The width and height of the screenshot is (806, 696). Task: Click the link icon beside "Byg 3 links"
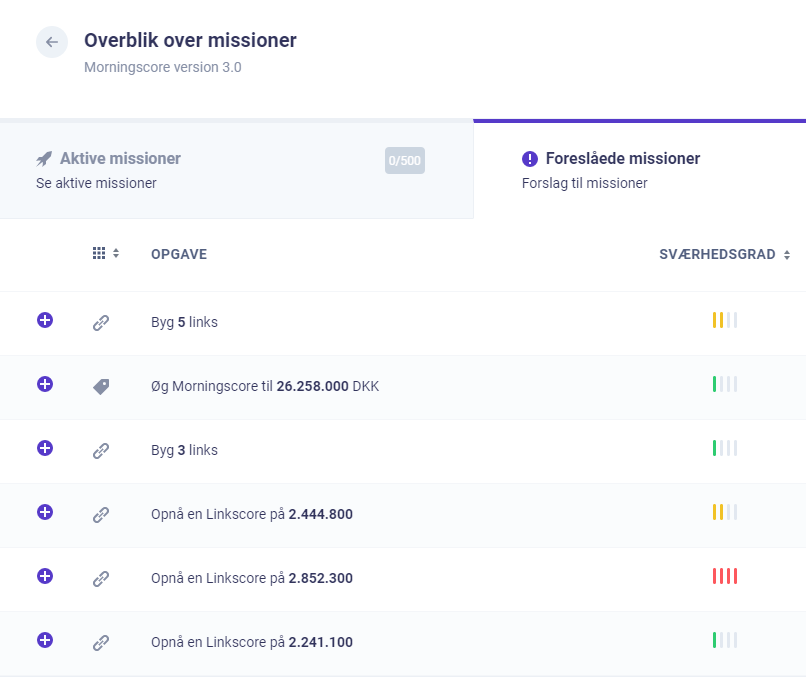[x=101, y=450]
